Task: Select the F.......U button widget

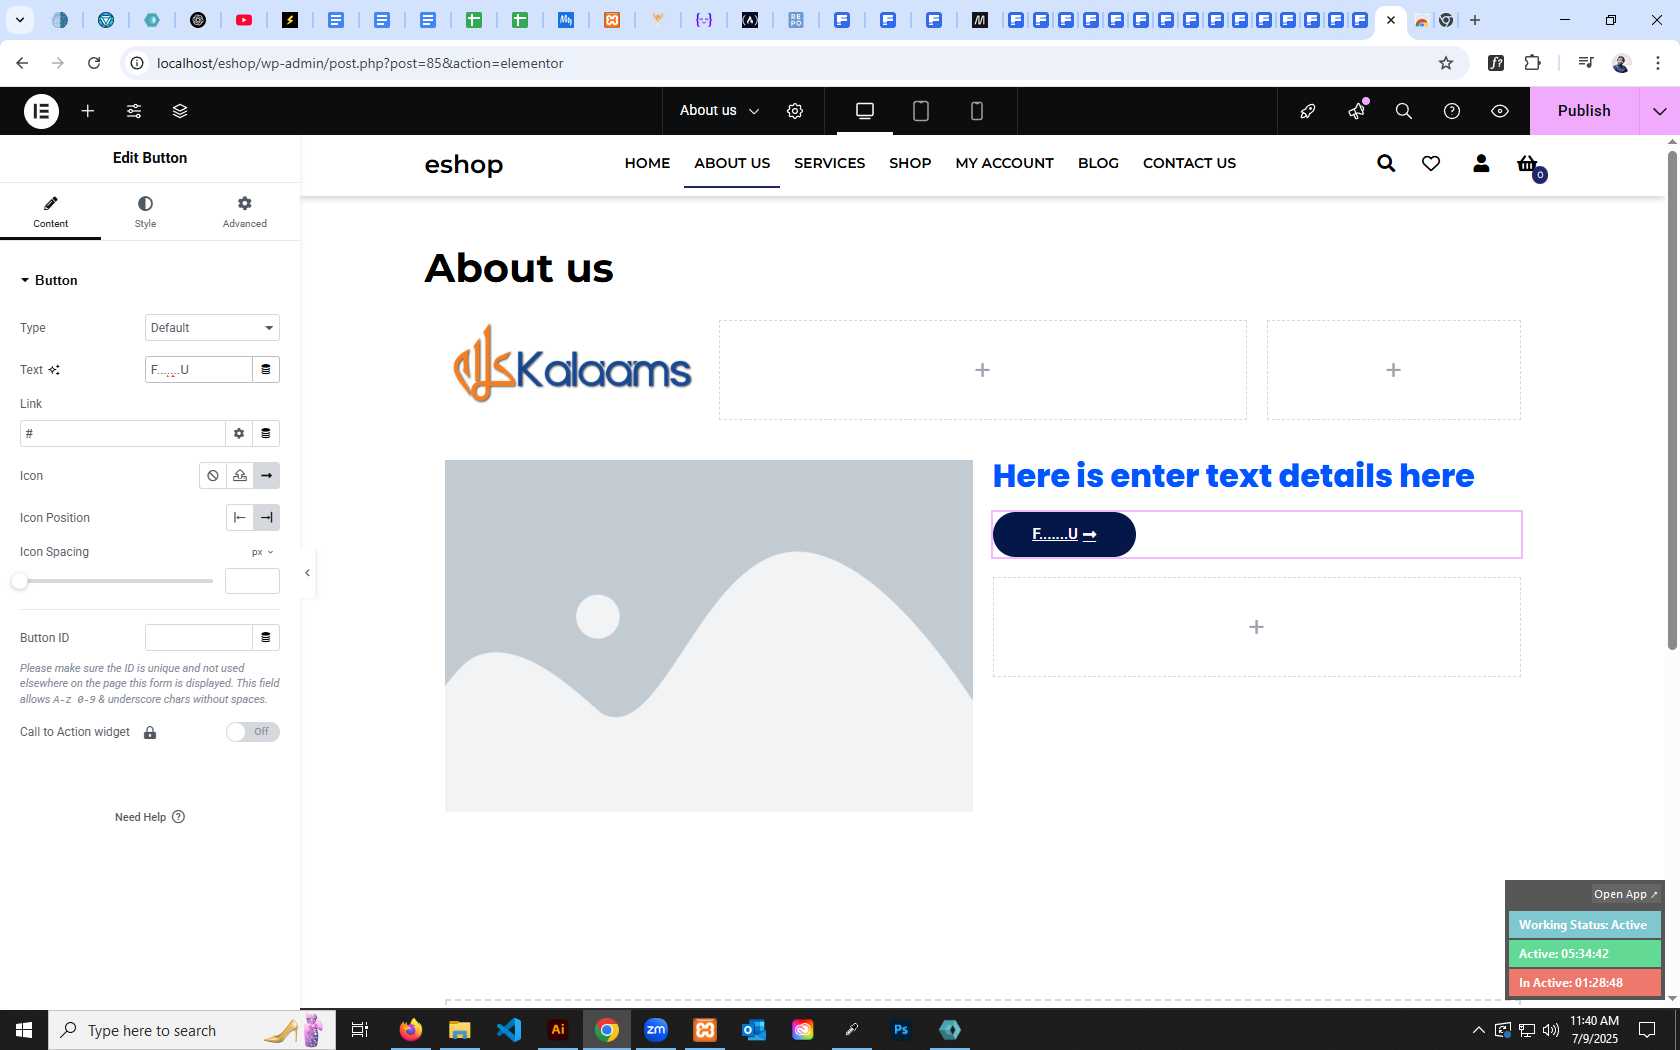Action: tap(1064, 534)
